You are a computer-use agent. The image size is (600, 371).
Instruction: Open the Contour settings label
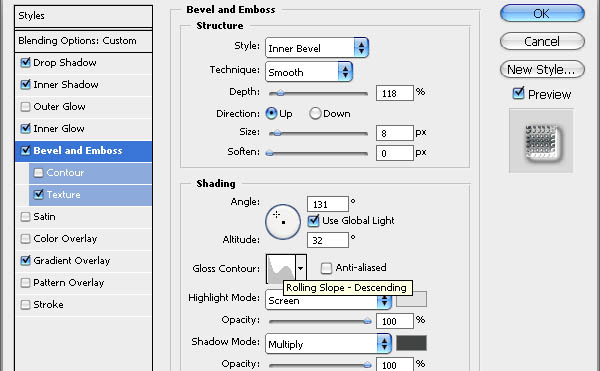click(65, 172)
